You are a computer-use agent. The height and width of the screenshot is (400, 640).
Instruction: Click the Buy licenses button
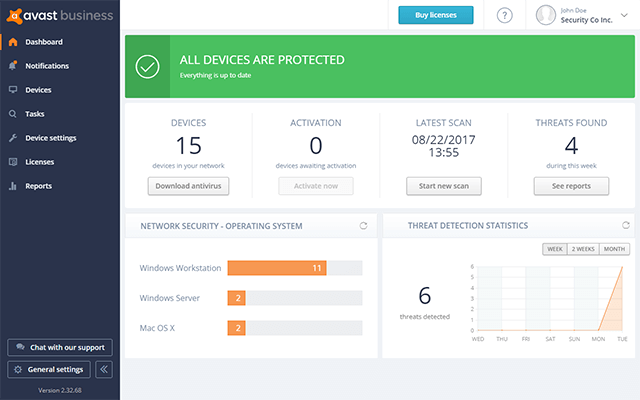(435, 15)
